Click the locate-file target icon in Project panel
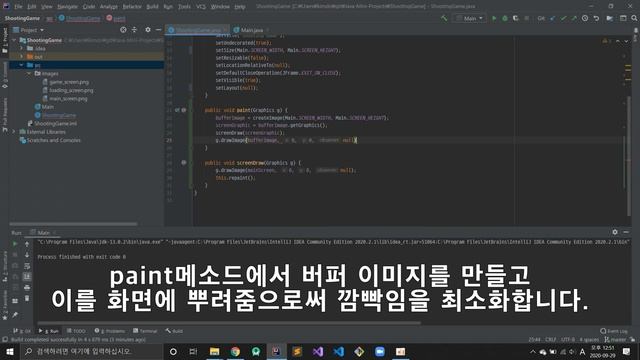This screenshot has width=640, height=360. pyautogui.click(x=123, y=30)
